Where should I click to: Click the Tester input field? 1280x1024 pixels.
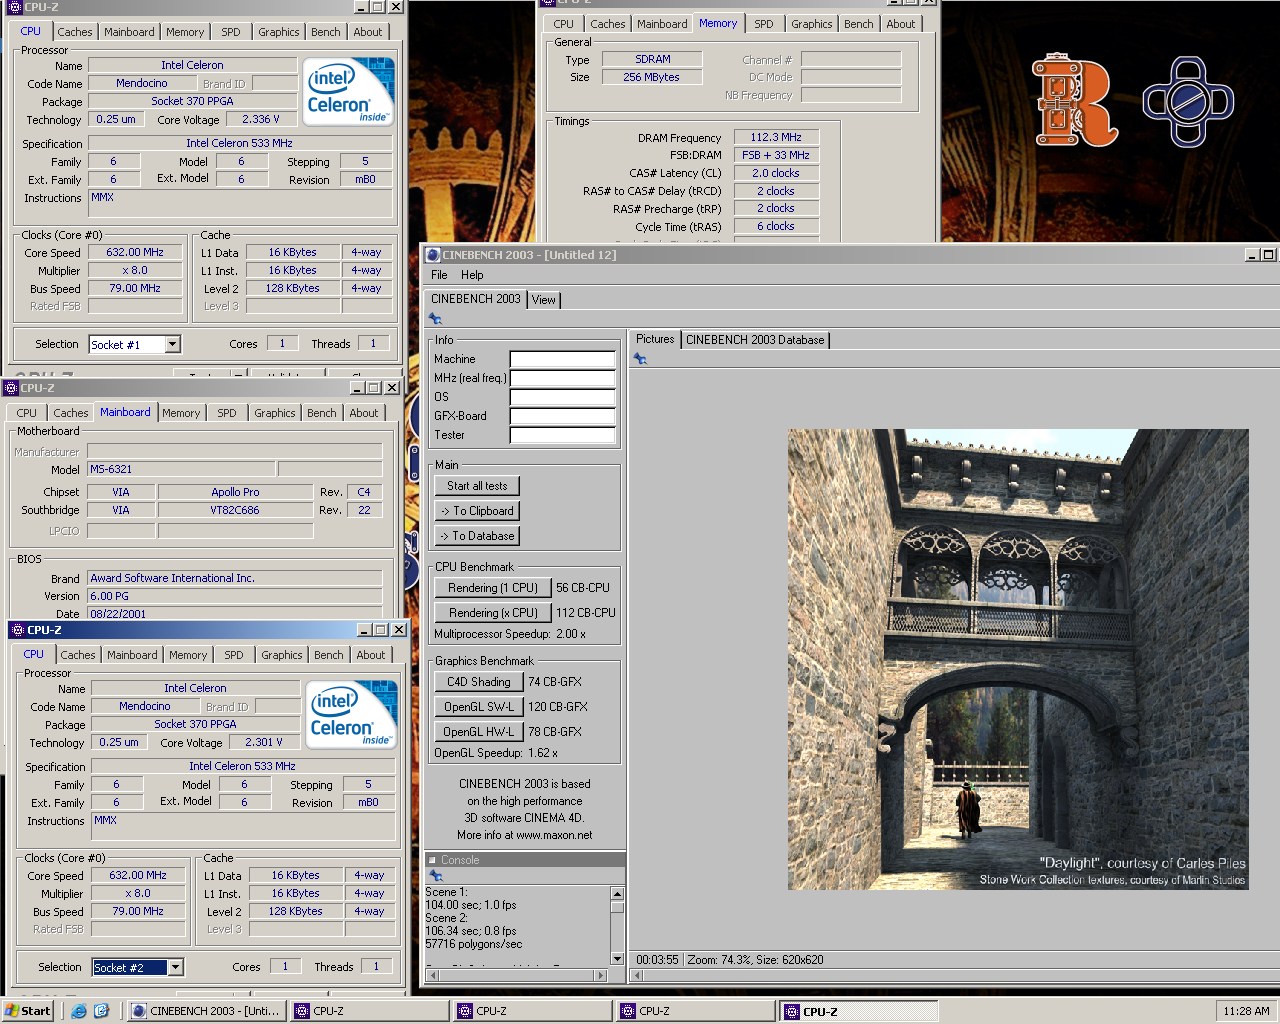(x=563, y=435)
